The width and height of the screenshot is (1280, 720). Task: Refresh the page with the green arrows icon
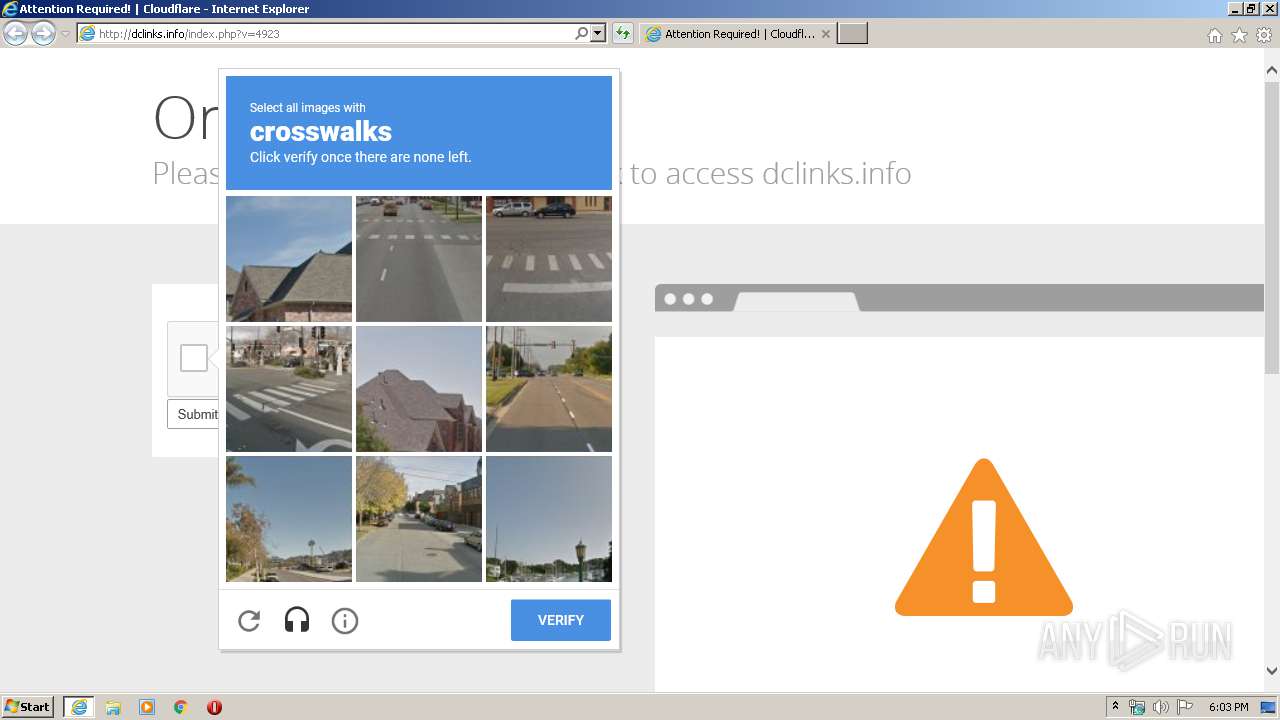pyautogui.click(x=623, y=34)
